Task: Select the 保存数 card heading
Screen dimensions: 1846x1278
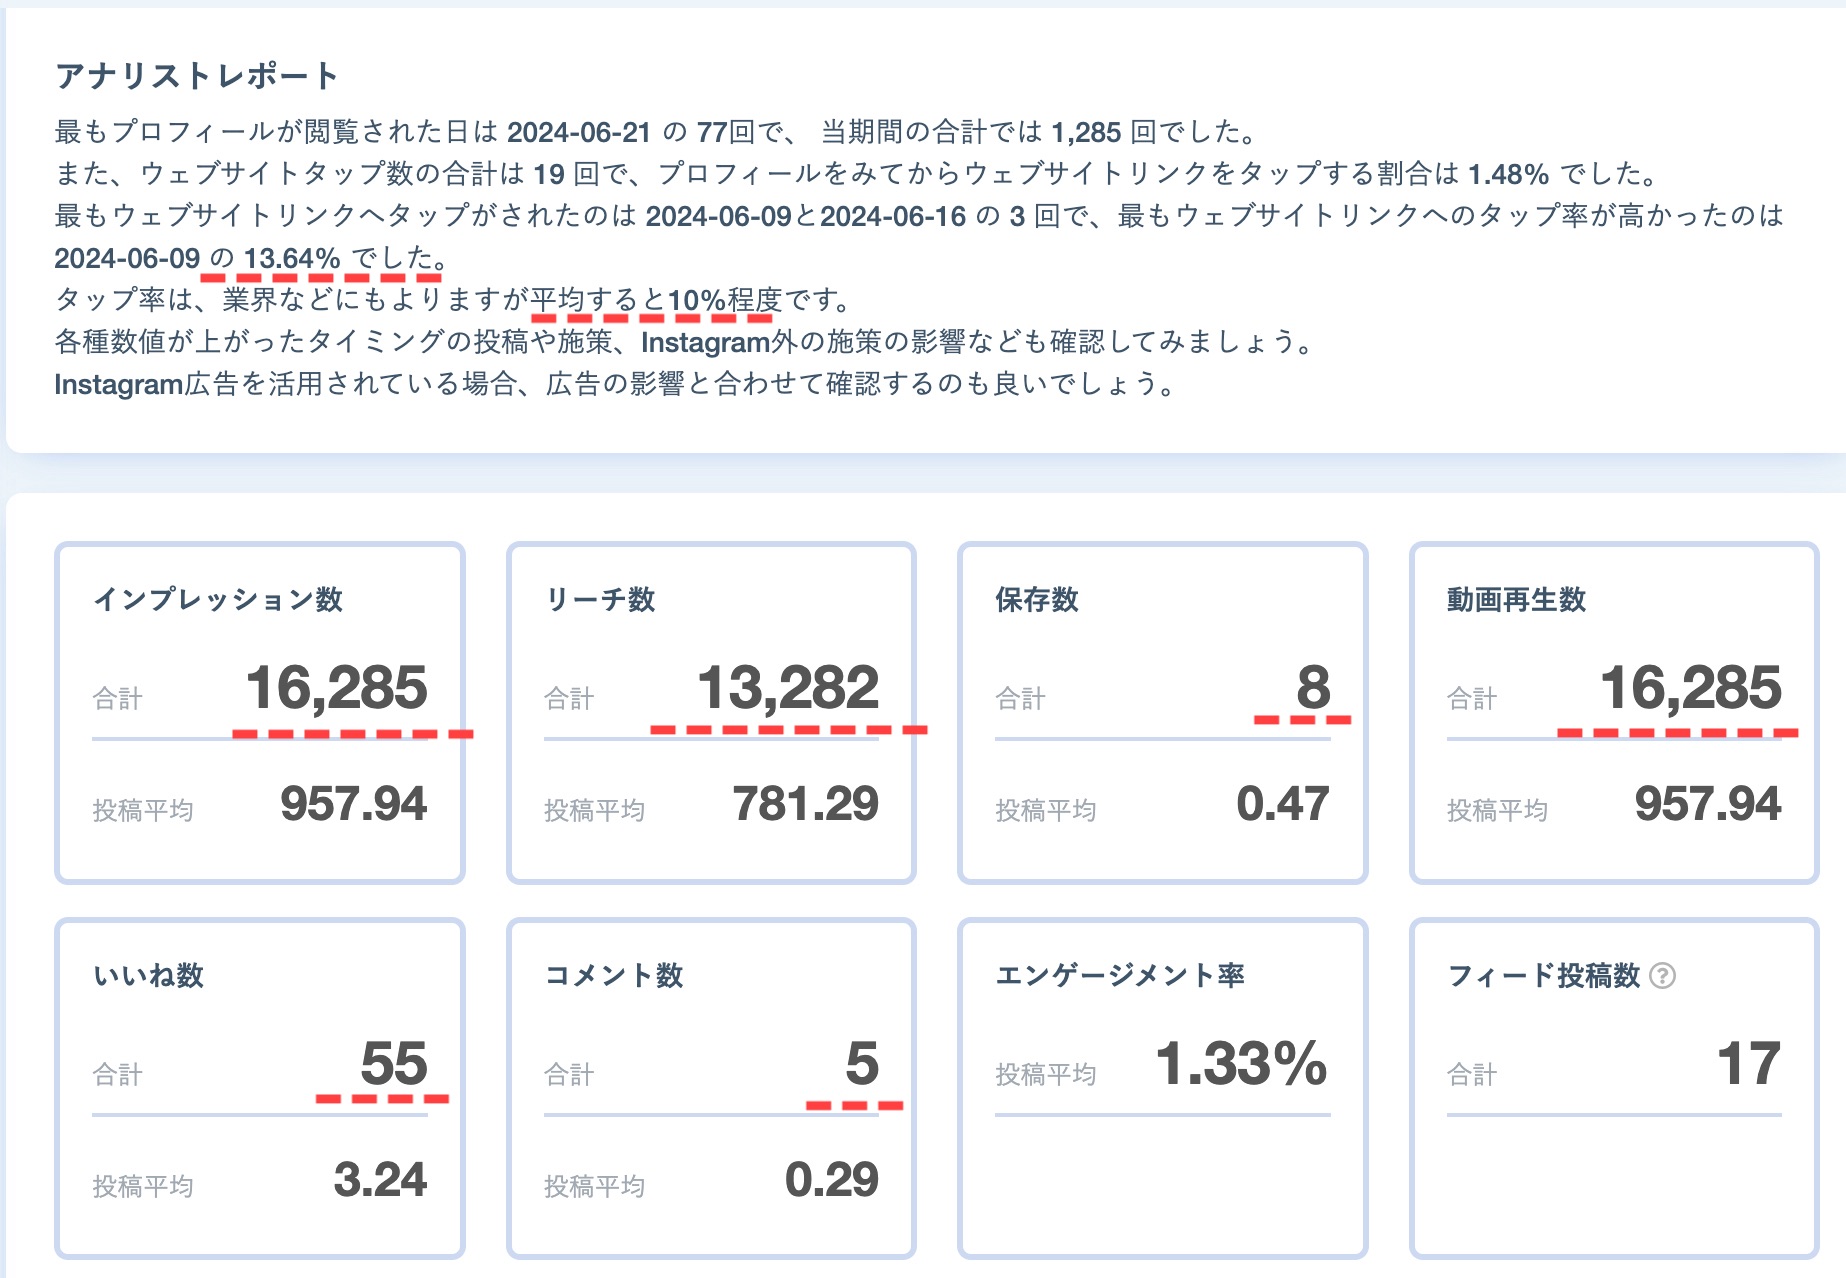Action: click(x=1037, y=599)
